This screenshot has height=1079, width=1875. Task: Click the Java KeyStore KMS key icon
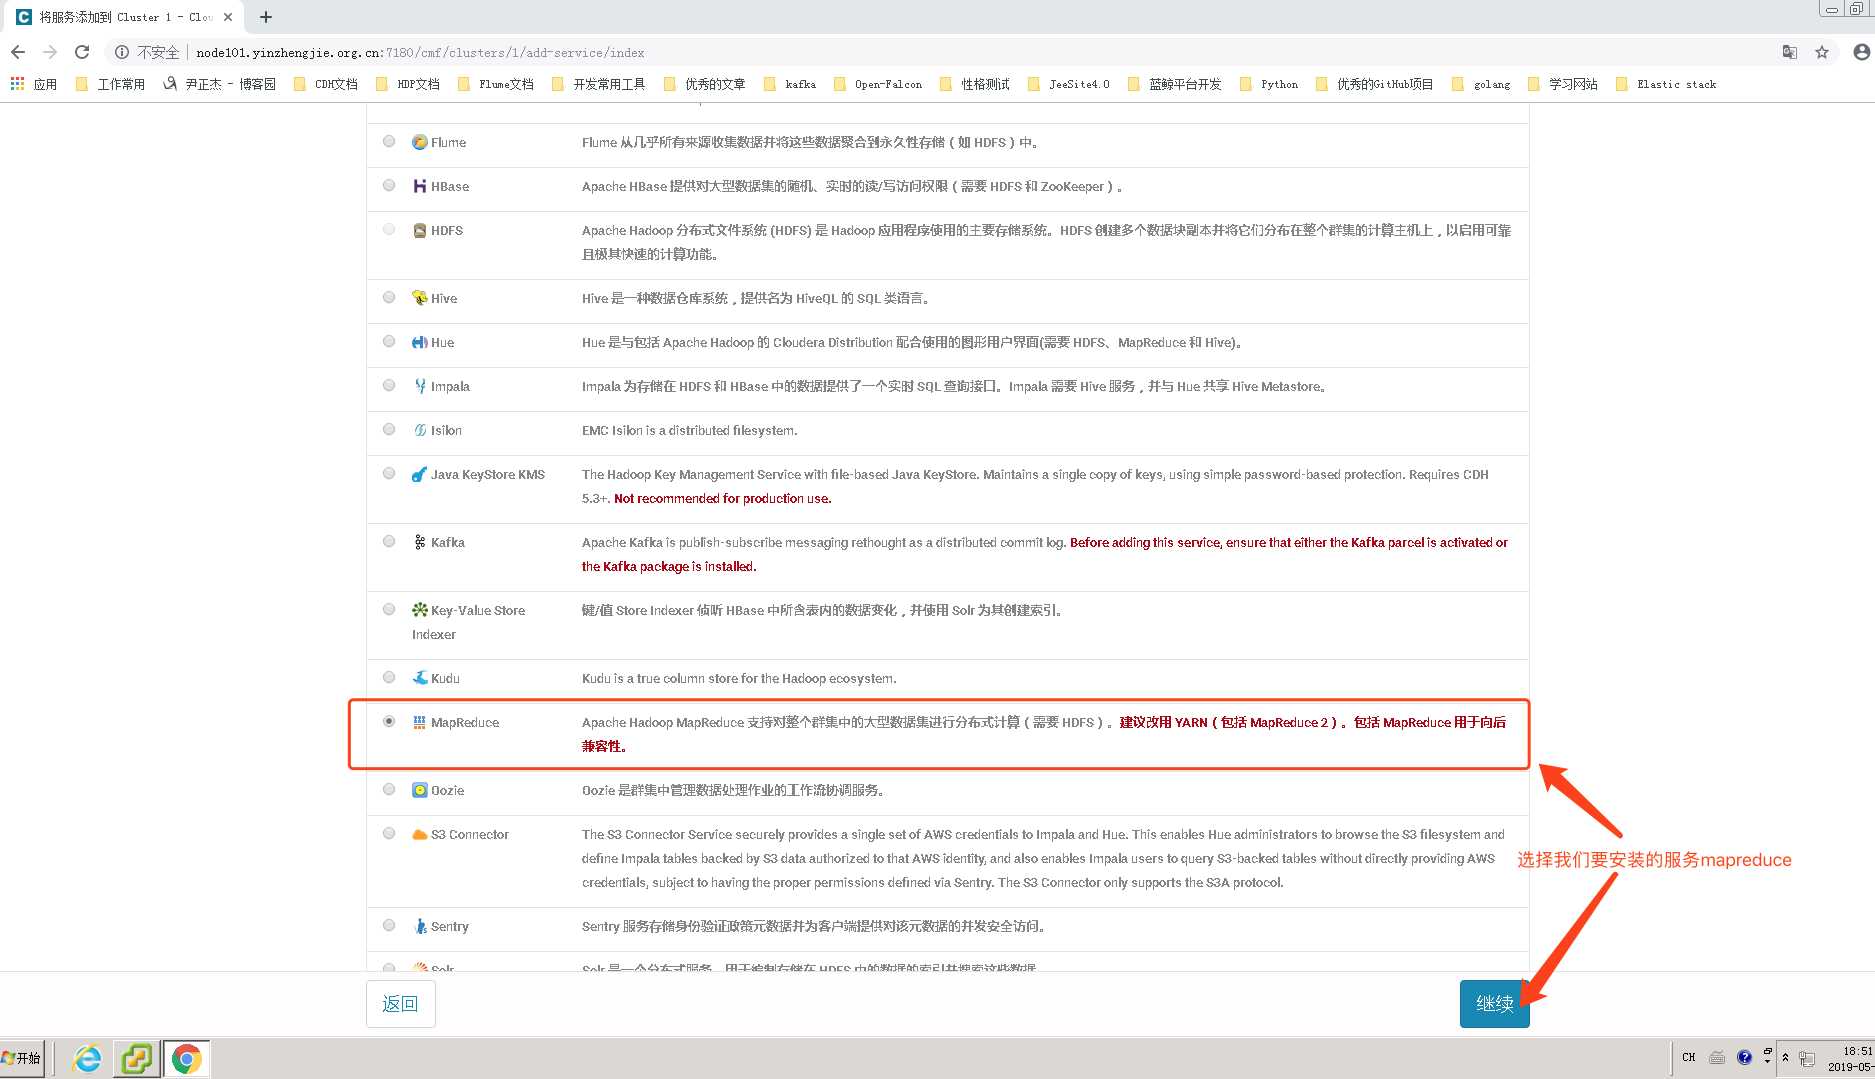tap(420, 474)
